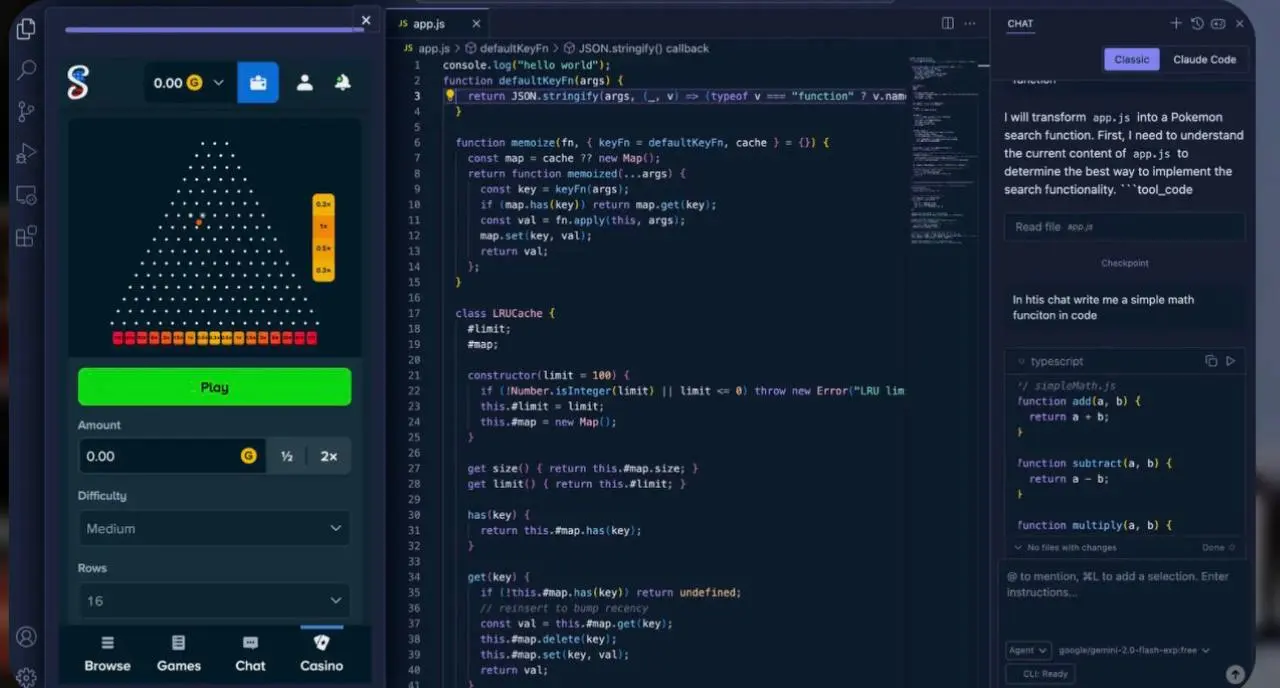Open the Agent mode dropdown
The height and width of the screenshot is (688, 1280).
click(x=1028, y=650)
